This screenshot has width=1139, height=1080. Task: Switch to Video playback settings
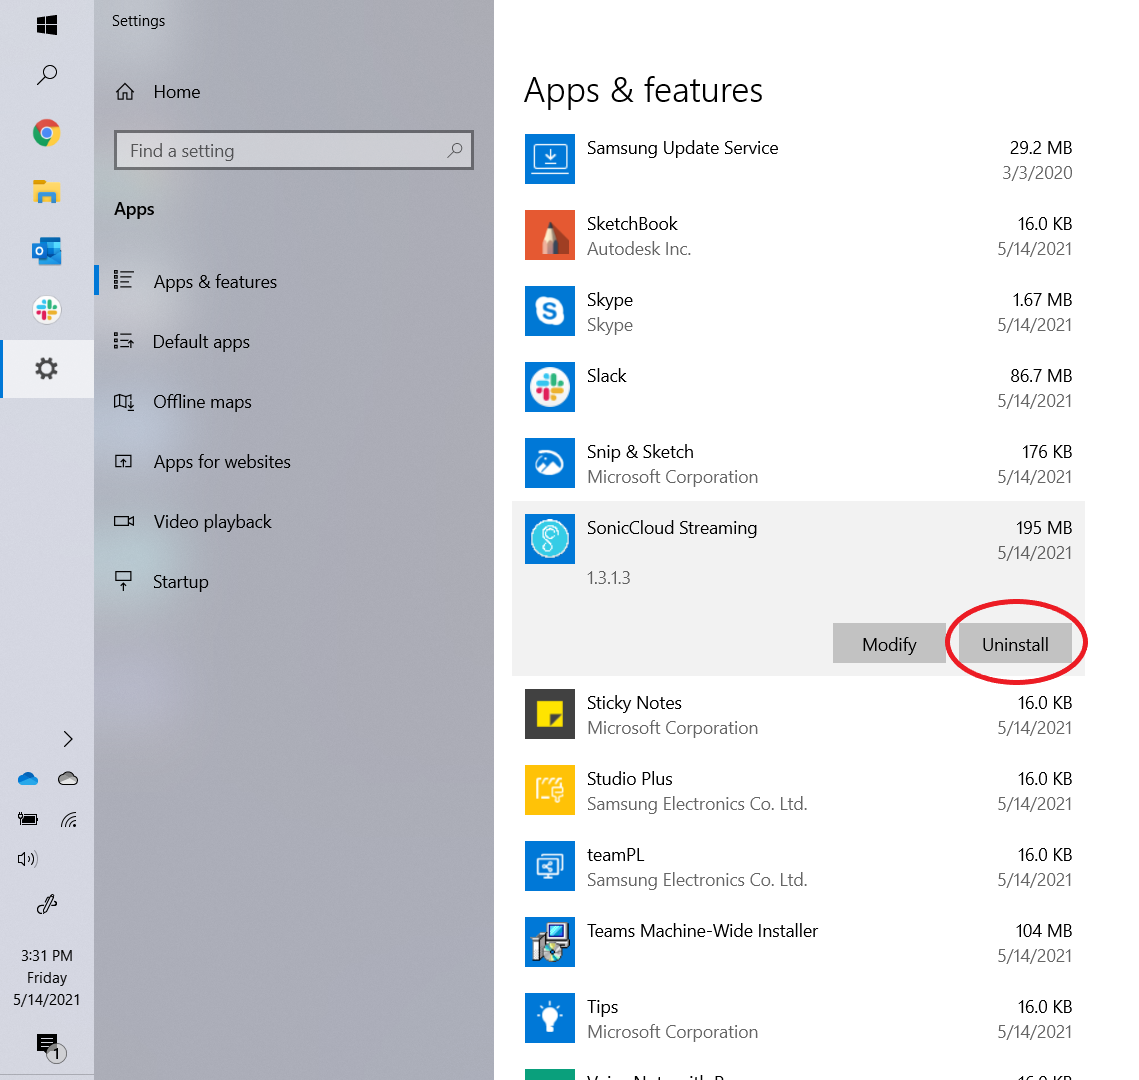coord(212,522)
